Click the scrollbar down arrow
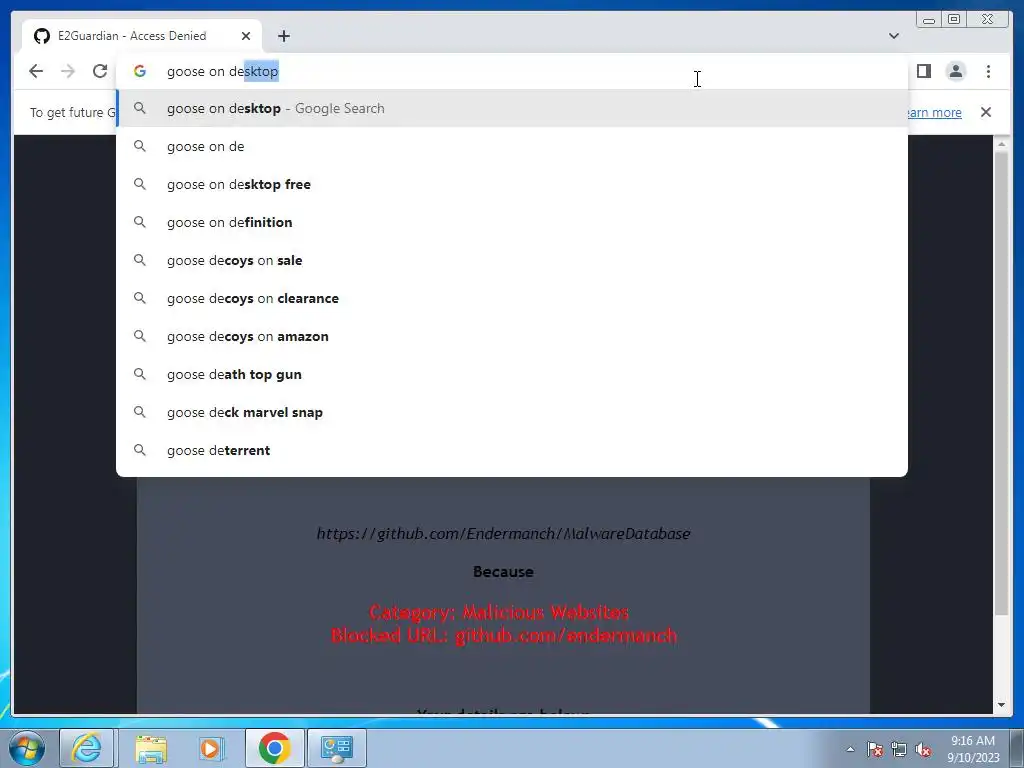Screen dimensions: 1024x768 1001,705
